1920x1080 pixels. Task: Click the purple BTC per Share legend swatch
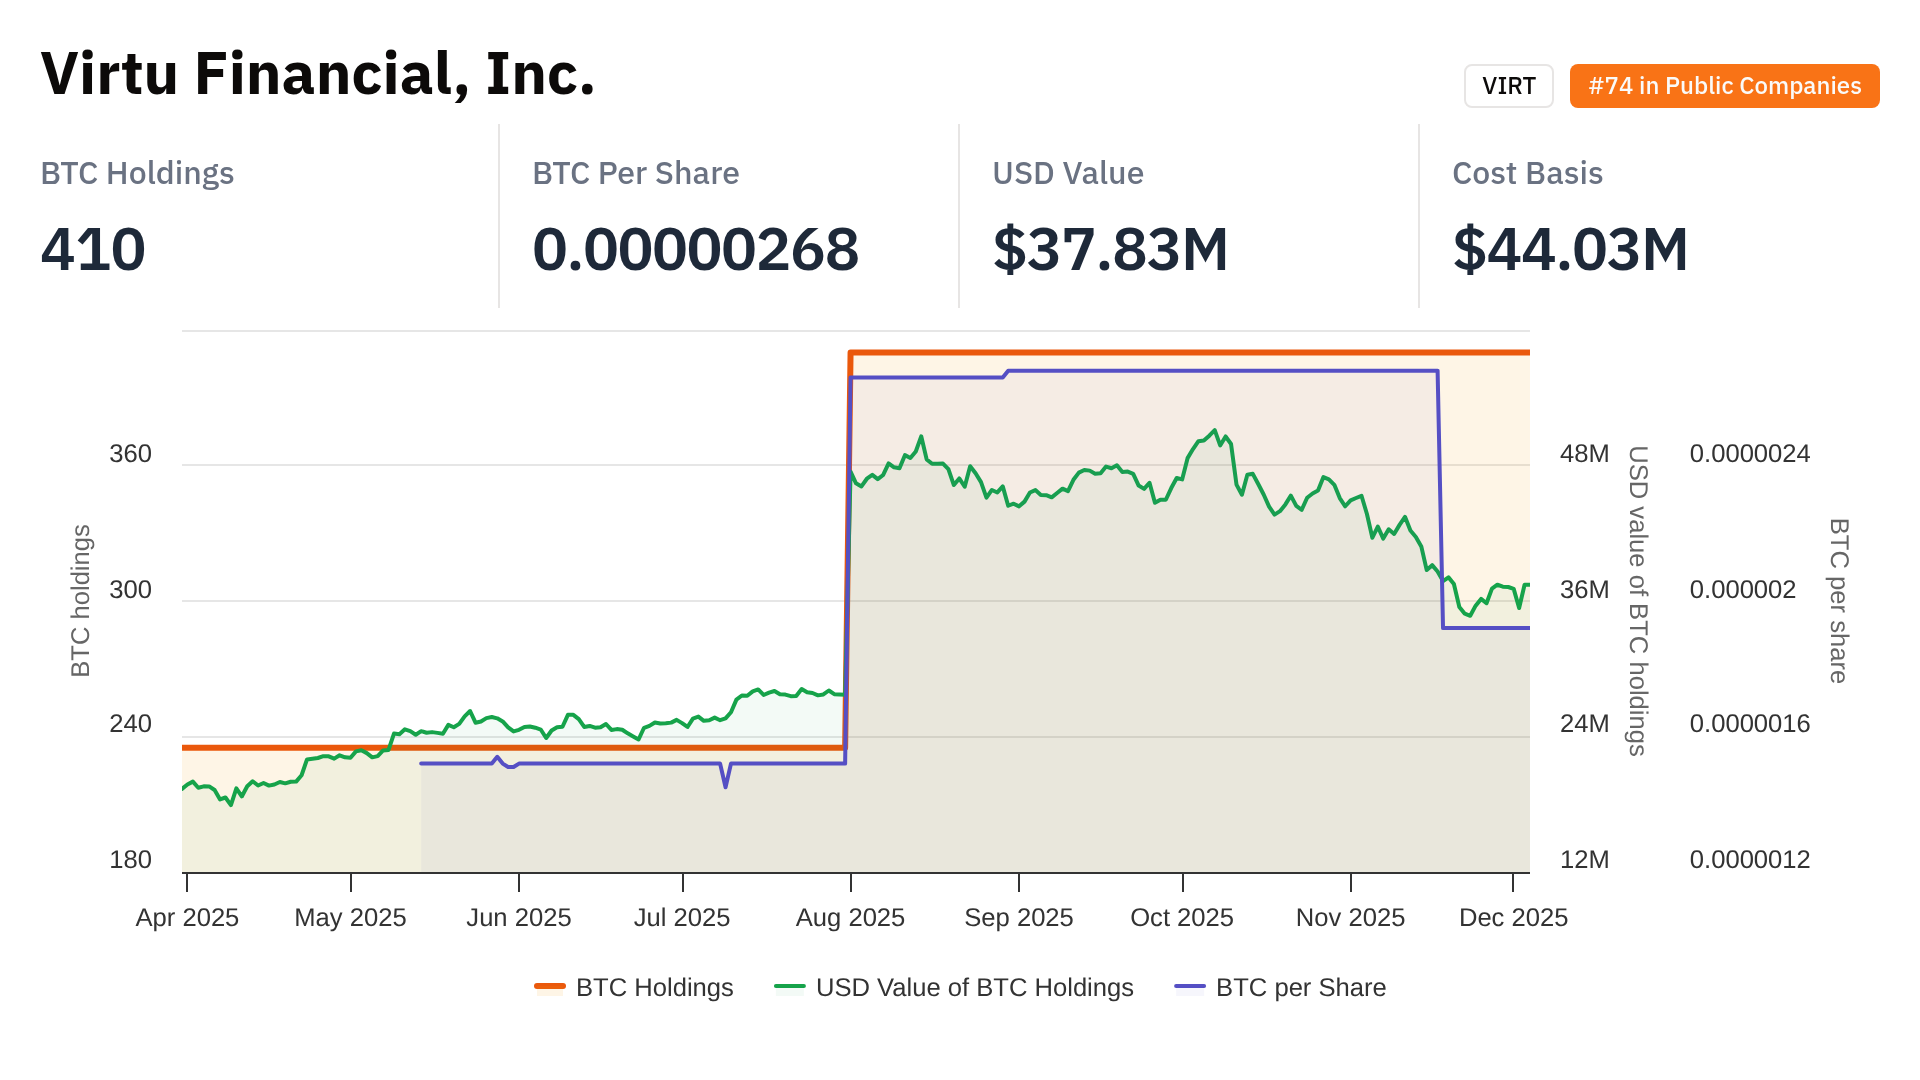click(1190, 987)
